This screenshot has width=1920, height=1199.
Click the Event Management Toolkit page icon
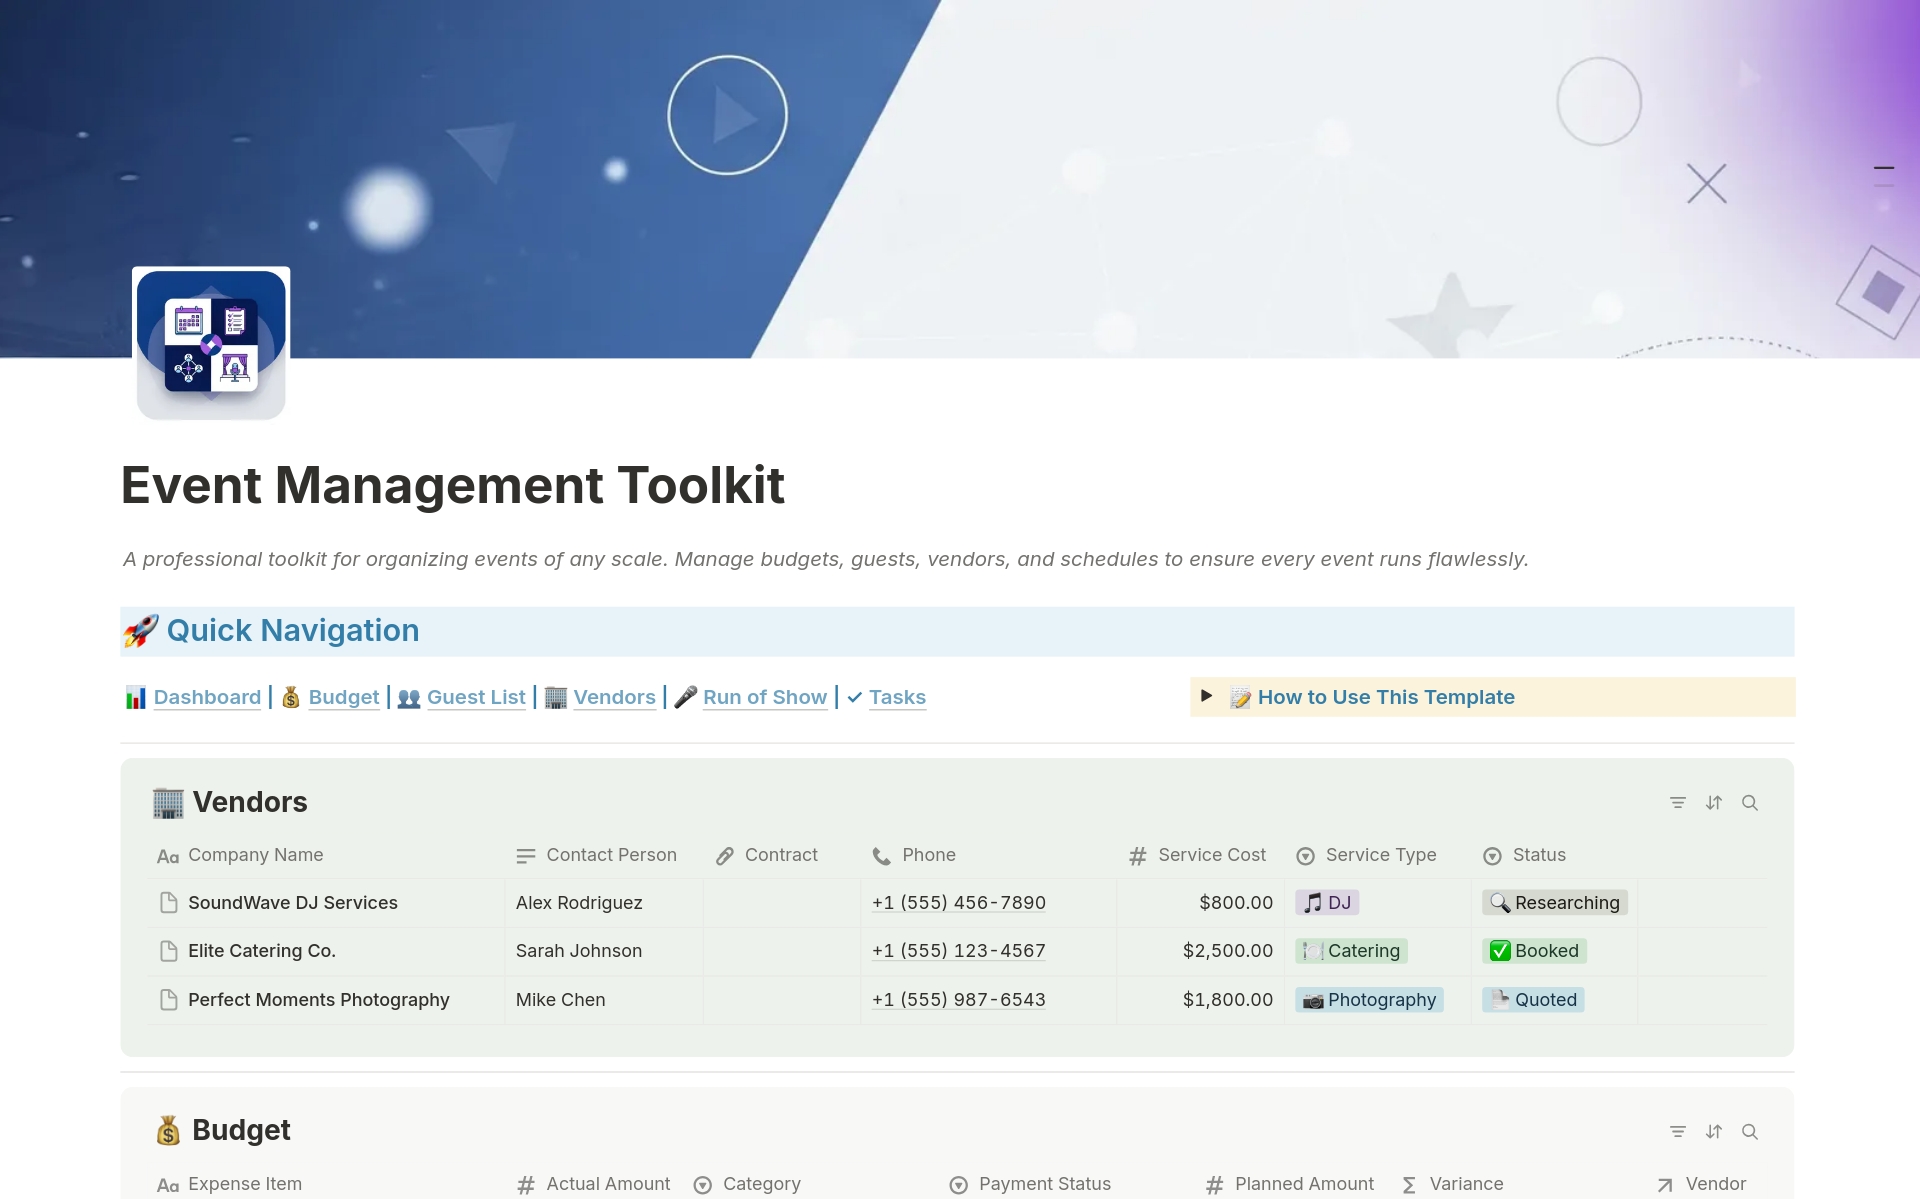pyautogui.click(x=211, y=343)
